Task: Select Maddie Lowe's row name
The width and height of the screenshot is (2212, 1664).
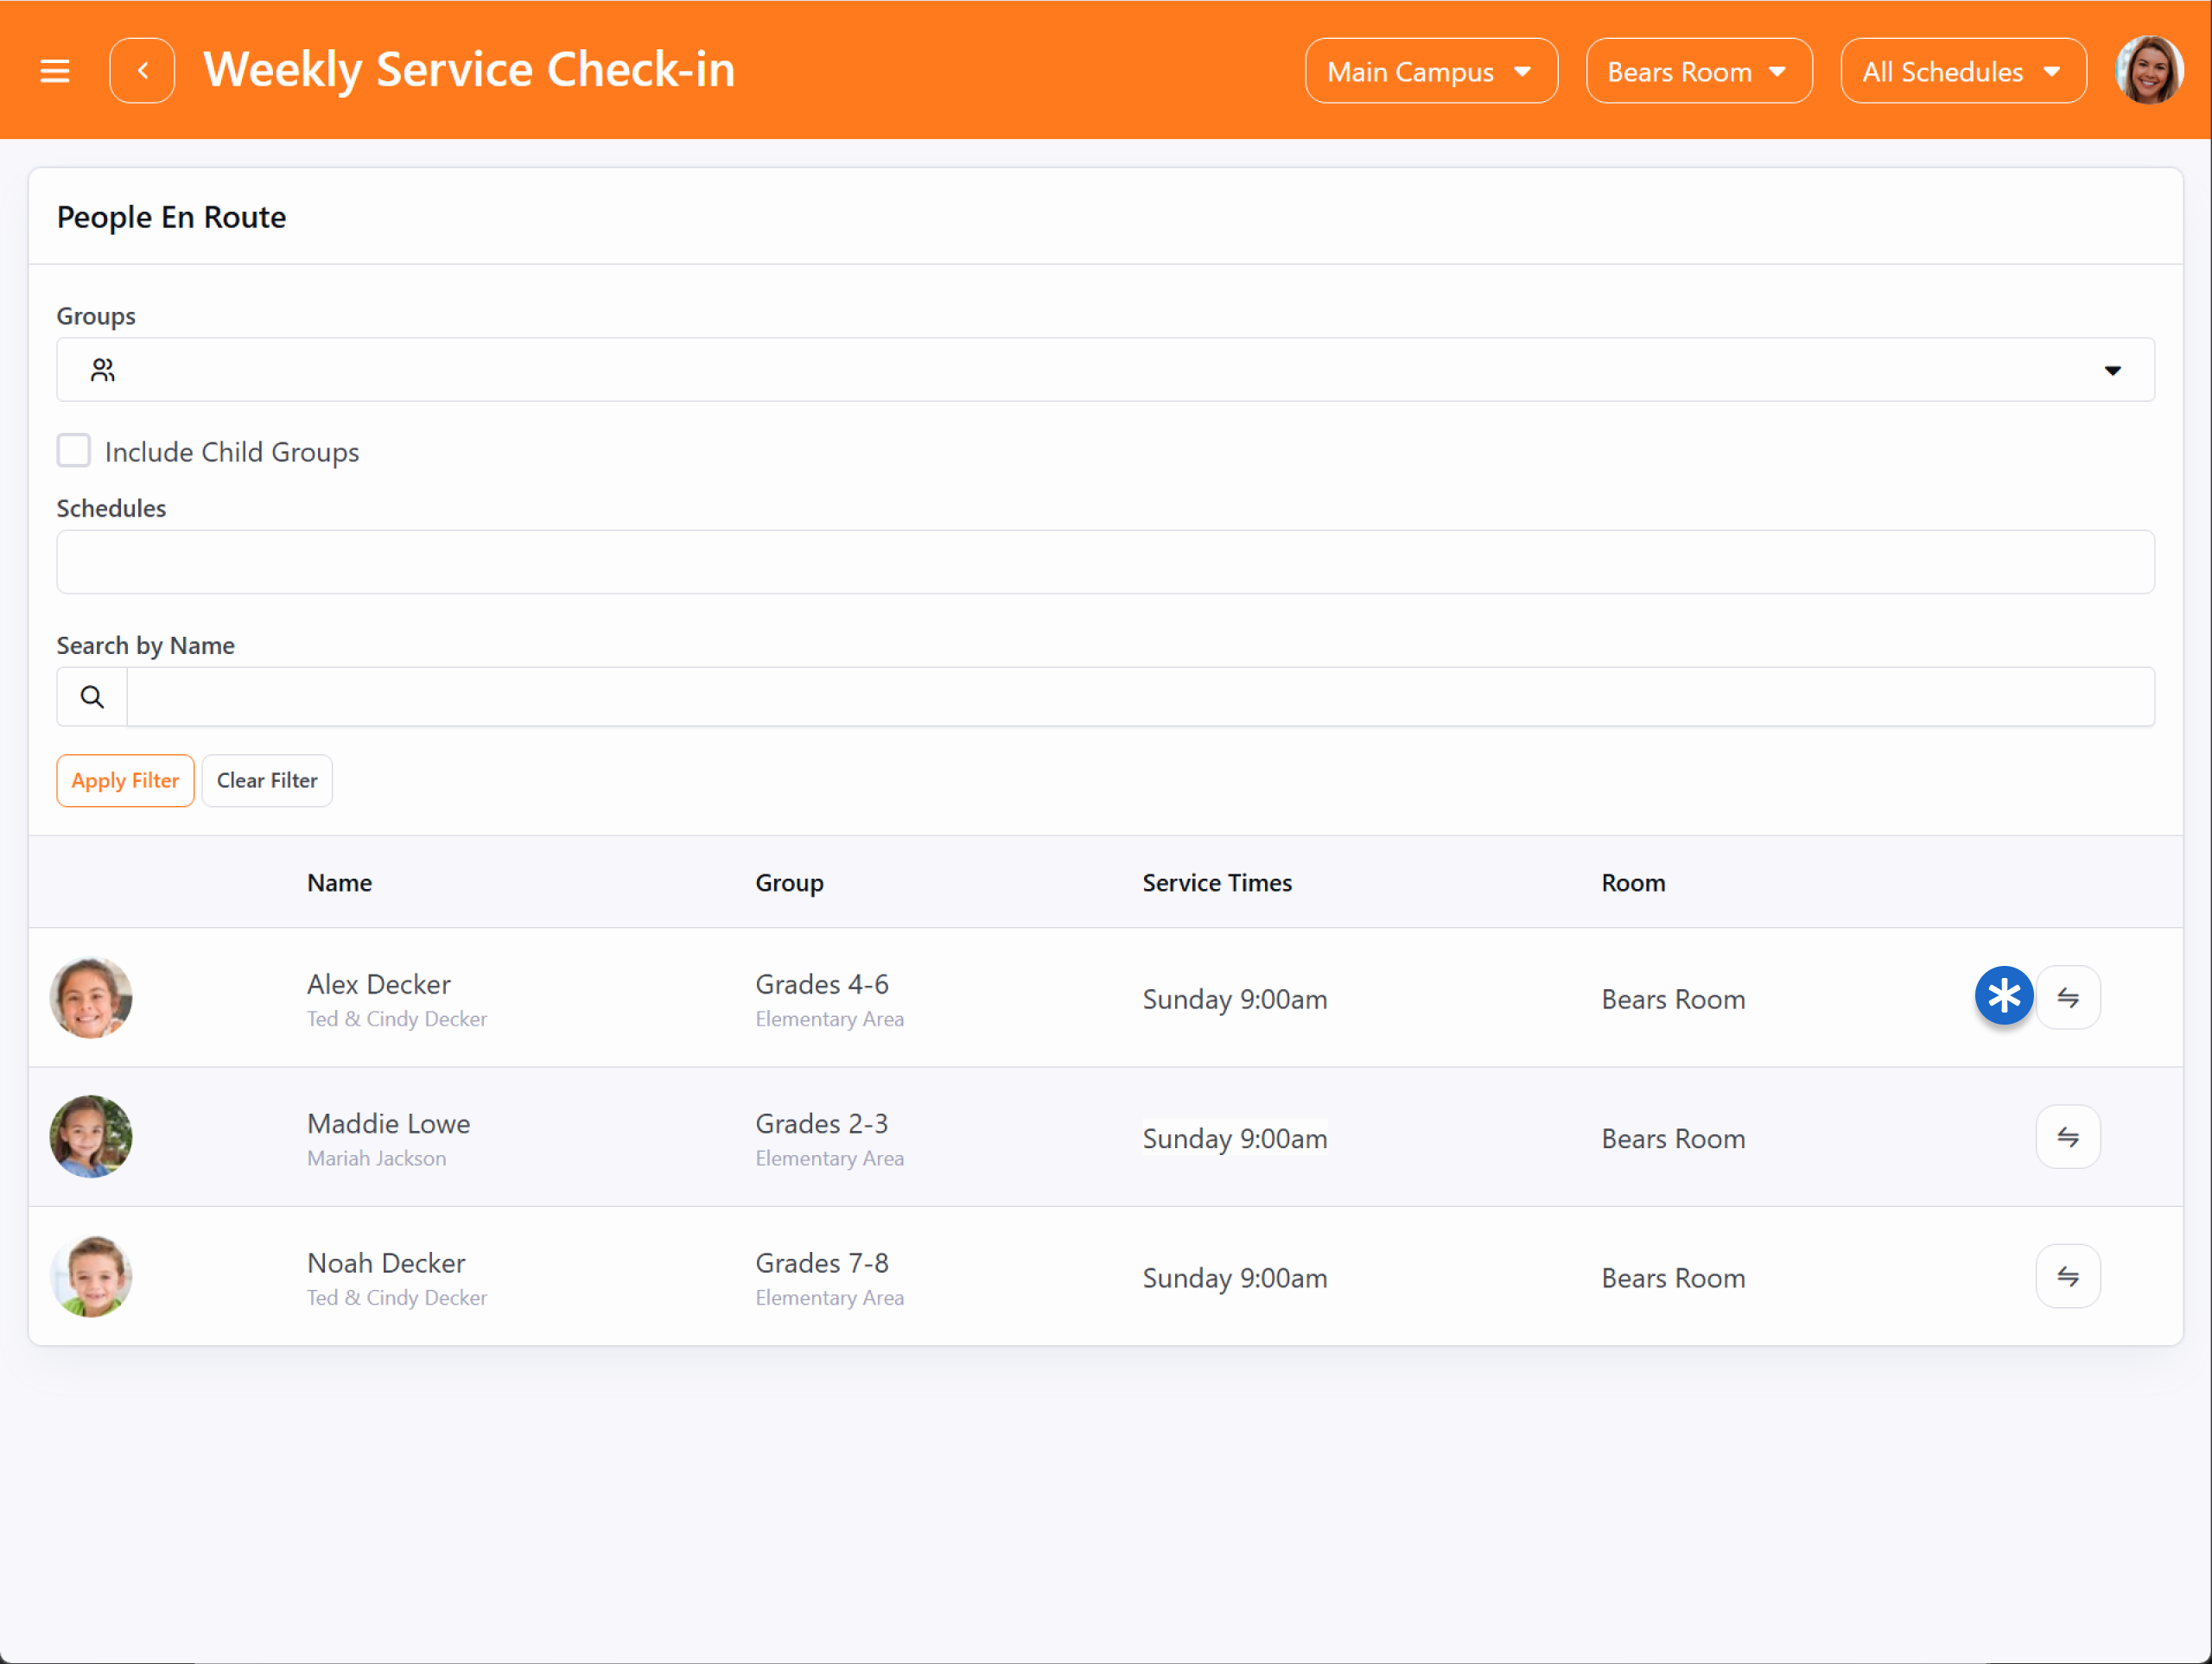Action: click(388, 1124)
